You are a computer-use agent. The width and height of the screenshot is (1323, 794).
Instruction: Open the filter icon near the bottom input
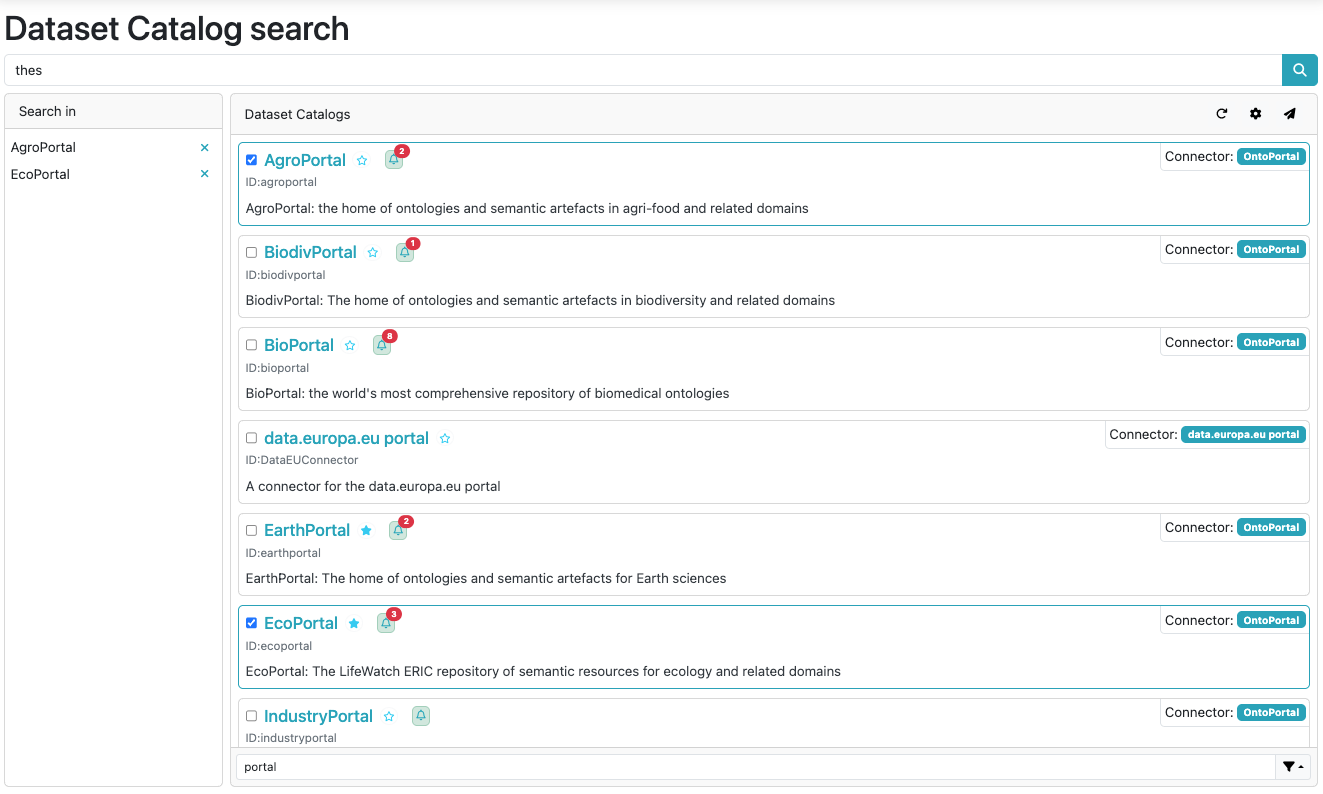(x=1289, y=766)
